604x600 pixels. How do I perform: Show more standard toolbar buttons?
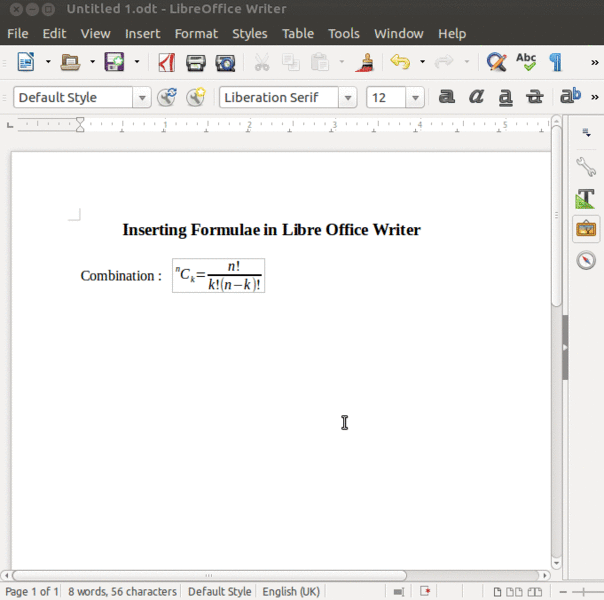click(595, 62)
